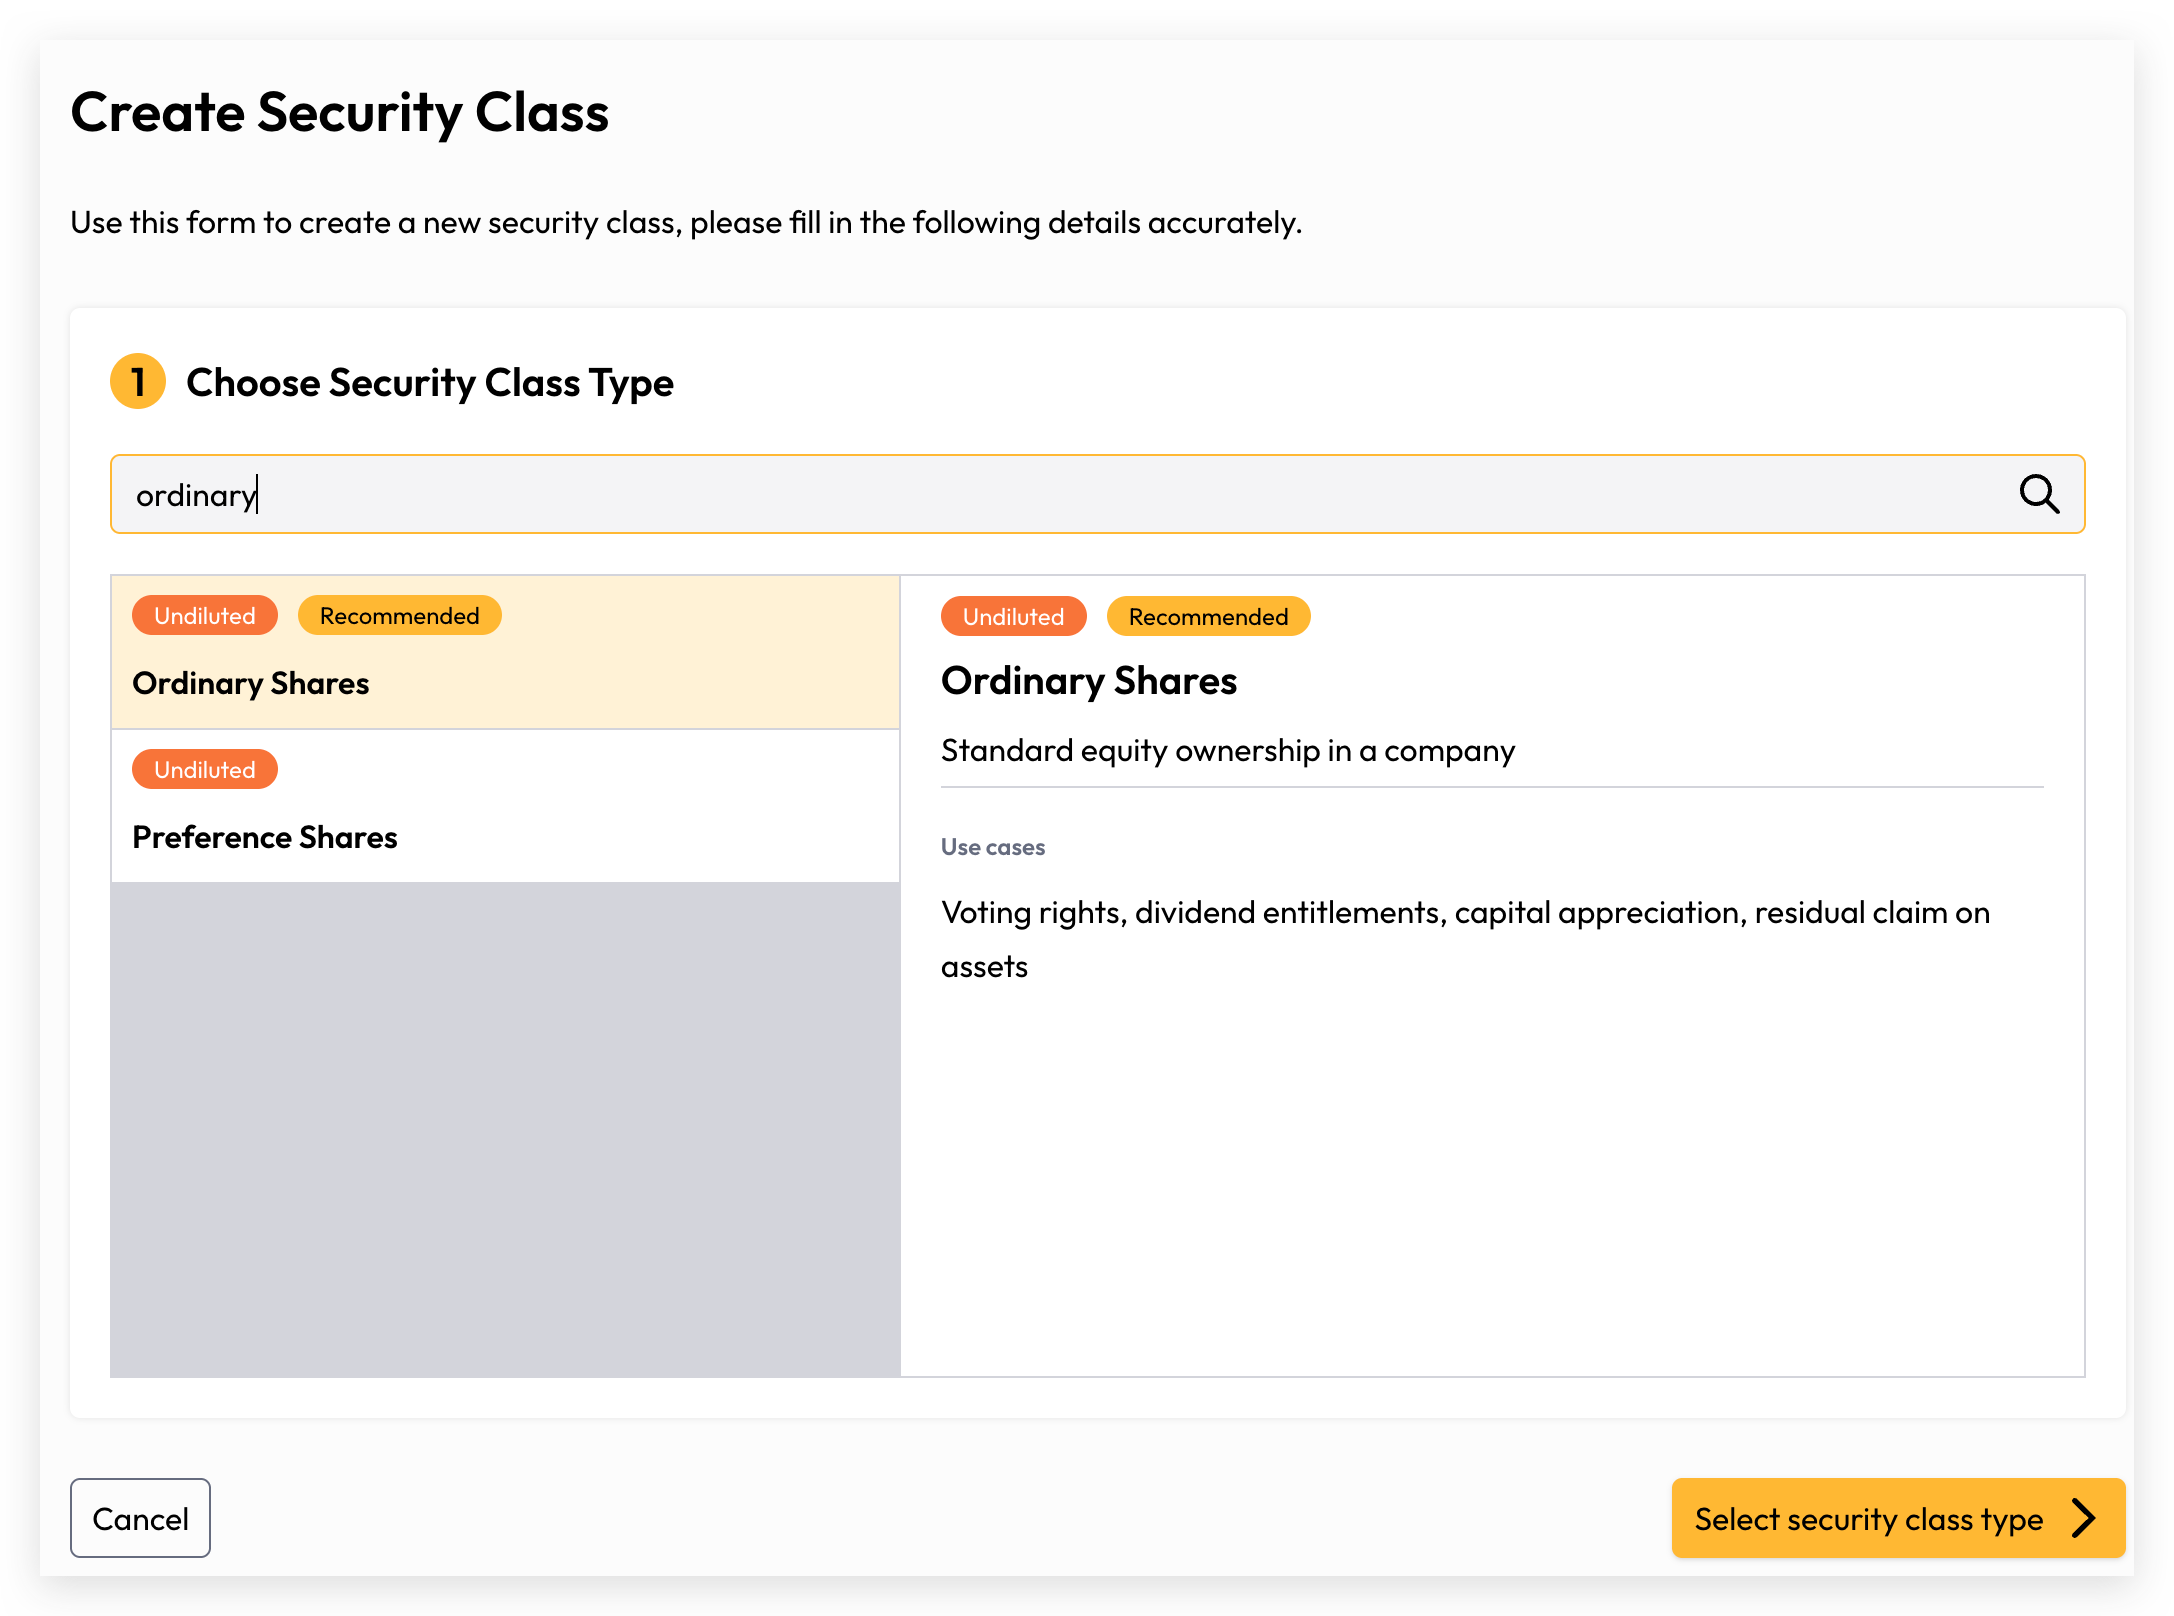Click the Standard equity ownership description

(1228, 750)
